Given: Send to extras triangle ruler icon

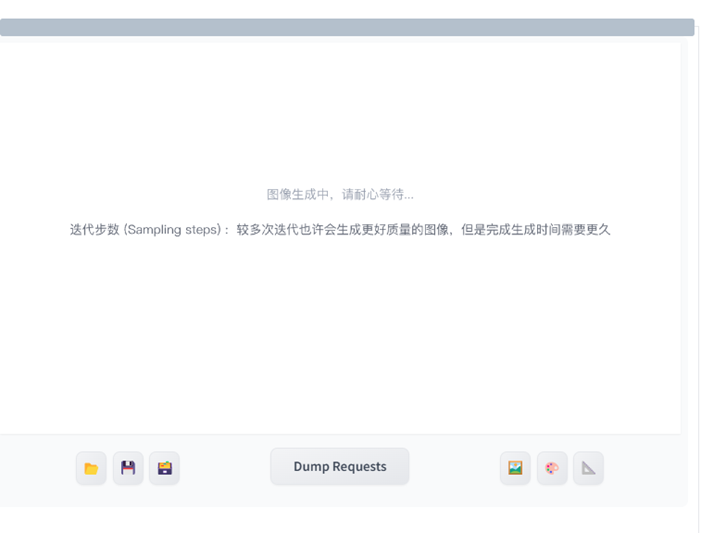Looking at the screenshot, I should click(588, 468).
